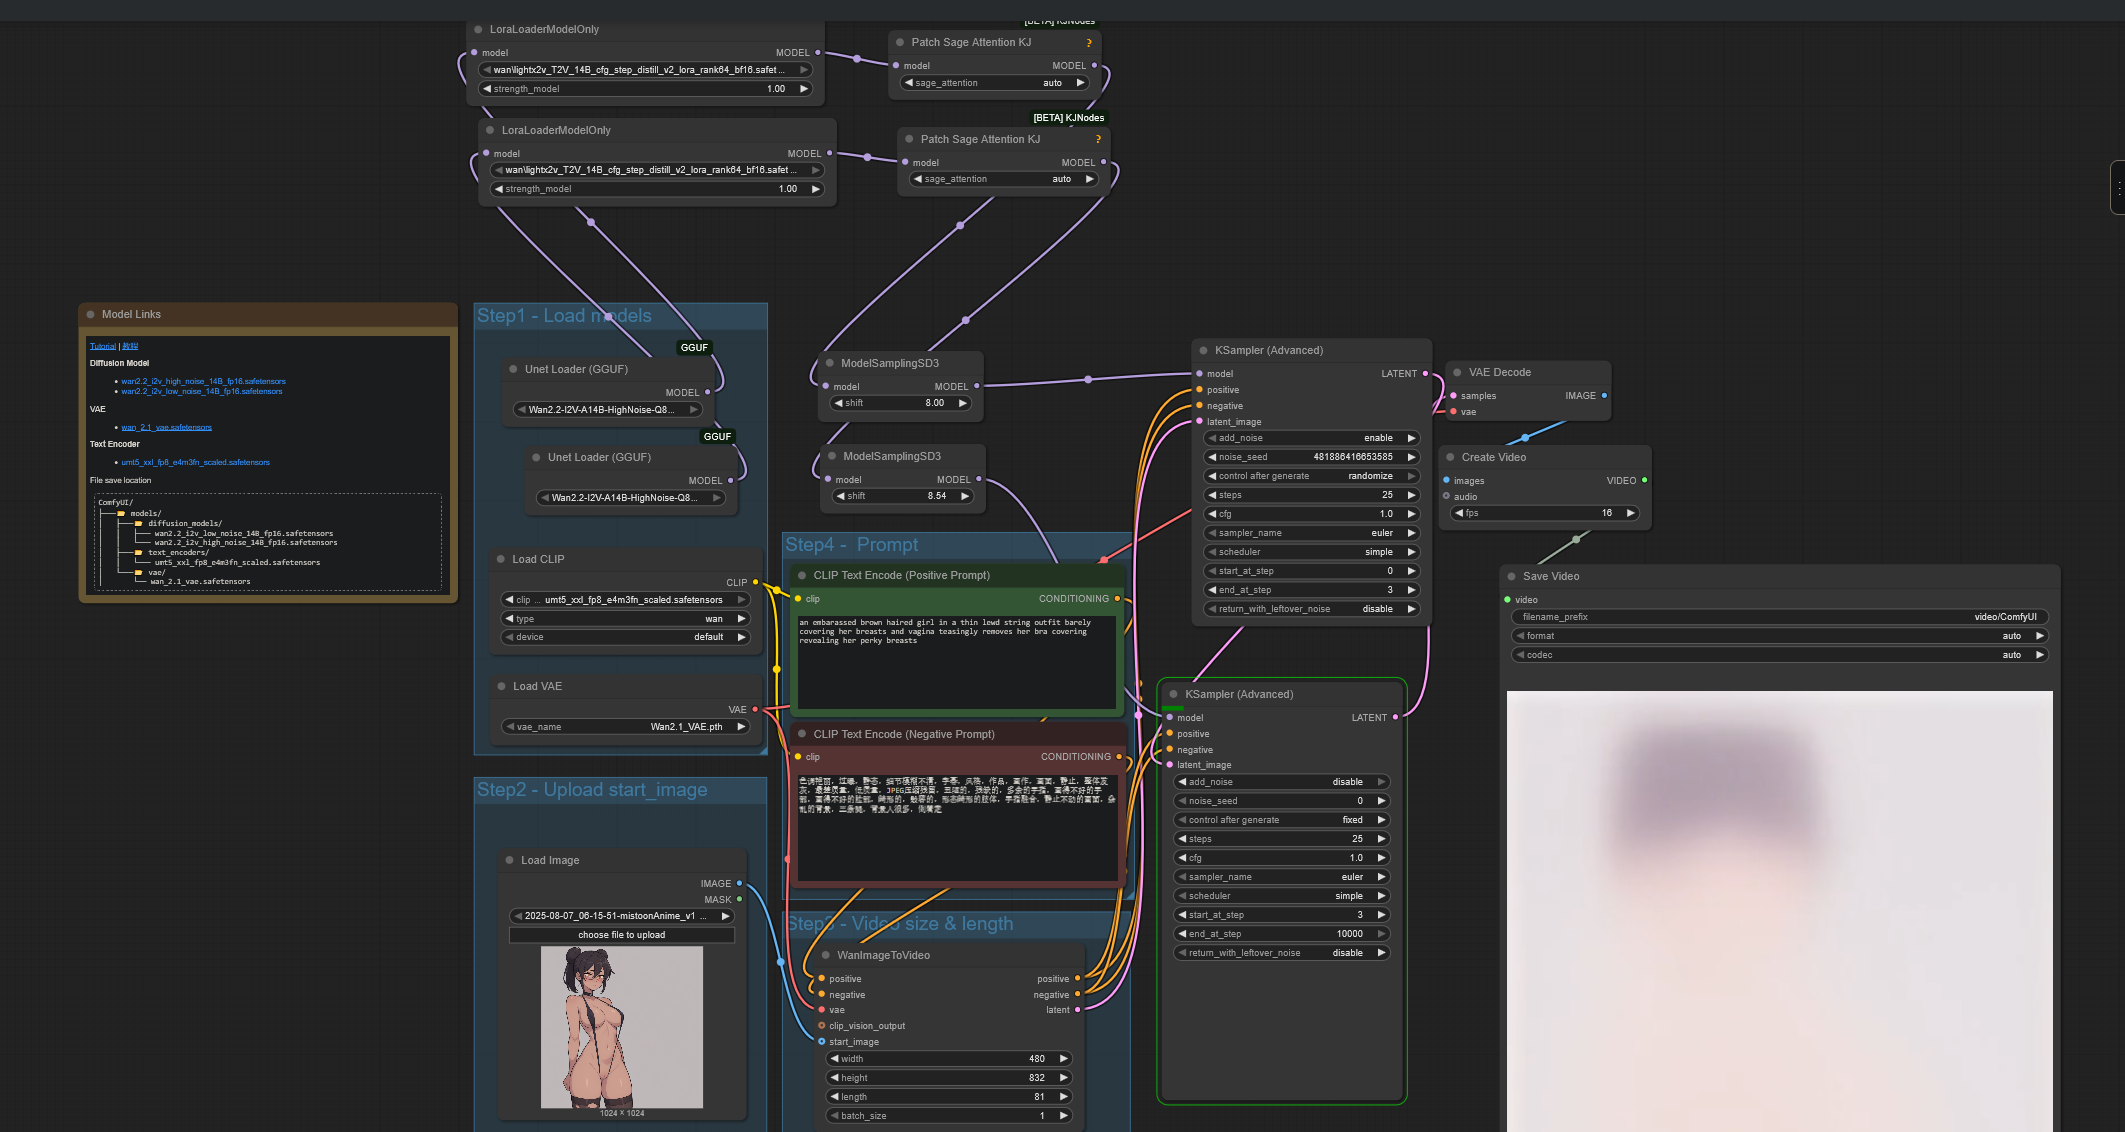Toggle return_with_leftover_noise in the lower KSampler
The height and width of the screenshot is (1132, 2125).
[x=1281, y=953]
